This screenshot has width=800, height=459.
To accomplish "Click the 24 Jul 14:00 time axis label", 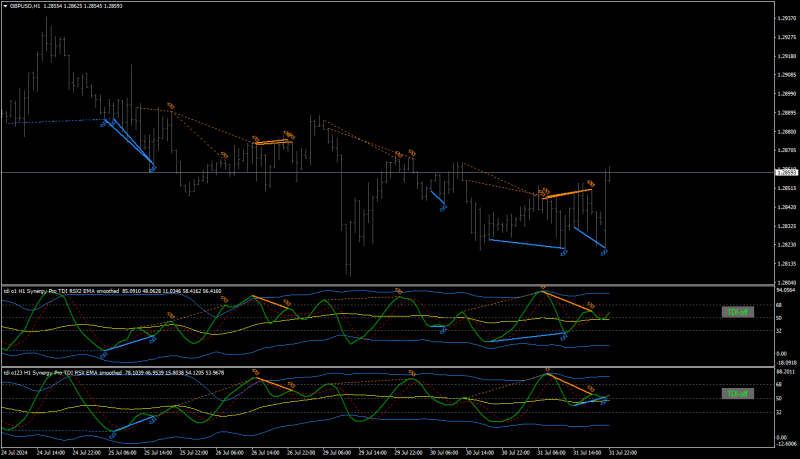I will (50, 452).
